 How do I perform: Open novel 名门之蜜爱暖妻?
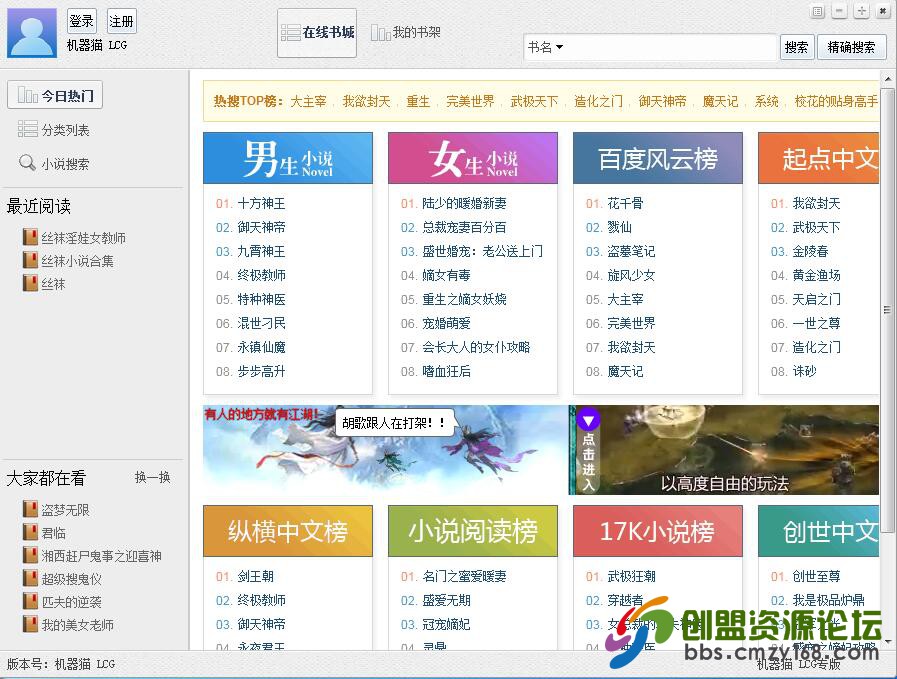pyautogui.click(x=464, y=576)
